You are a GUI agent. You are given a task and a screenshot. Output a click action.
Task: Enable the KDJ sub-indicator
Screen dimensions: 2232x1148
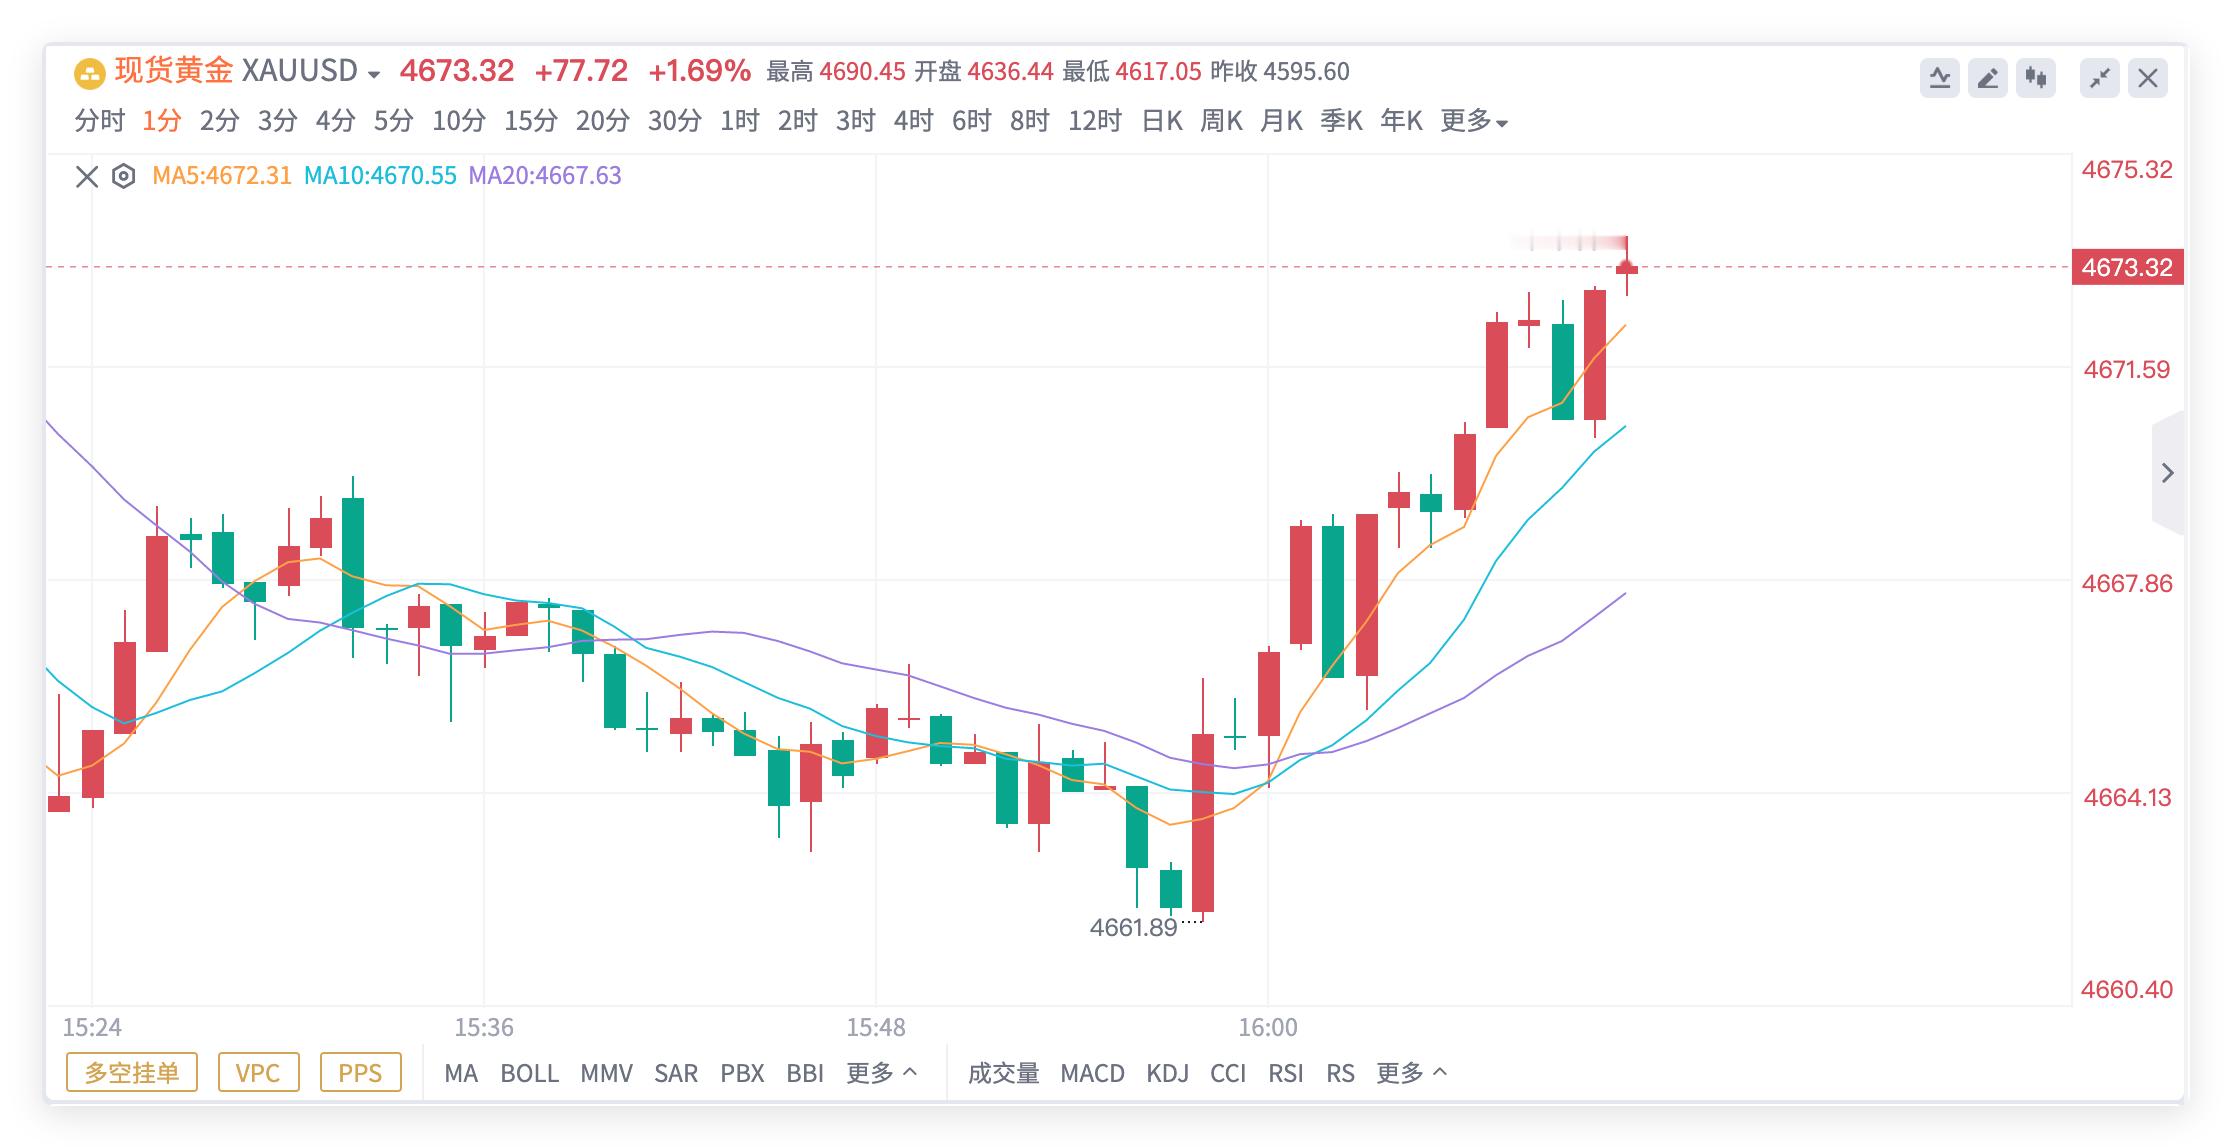coord(1167,1073)
